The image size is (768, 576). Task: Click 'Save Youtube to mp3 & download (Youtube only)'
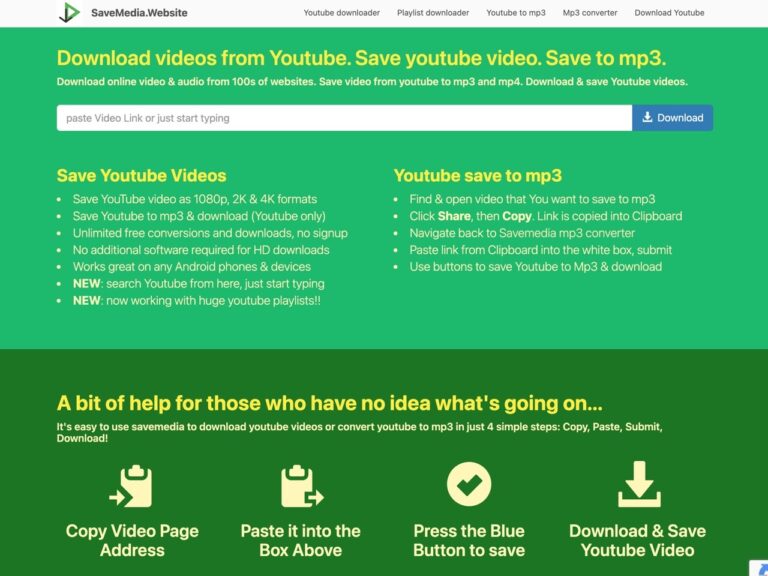click(x=199, y=216)
